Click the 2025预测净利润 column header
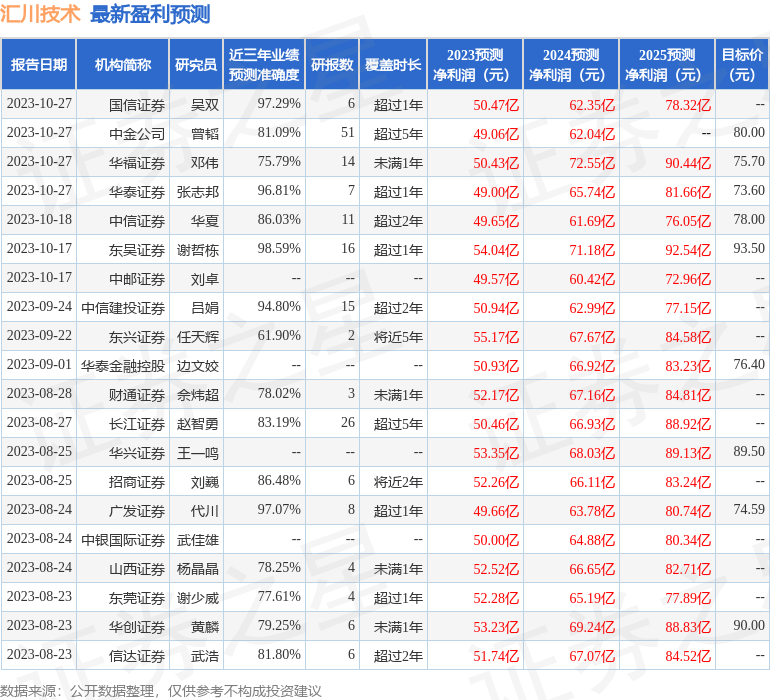The width and height of the screenshot is (770, 700). 667,64
